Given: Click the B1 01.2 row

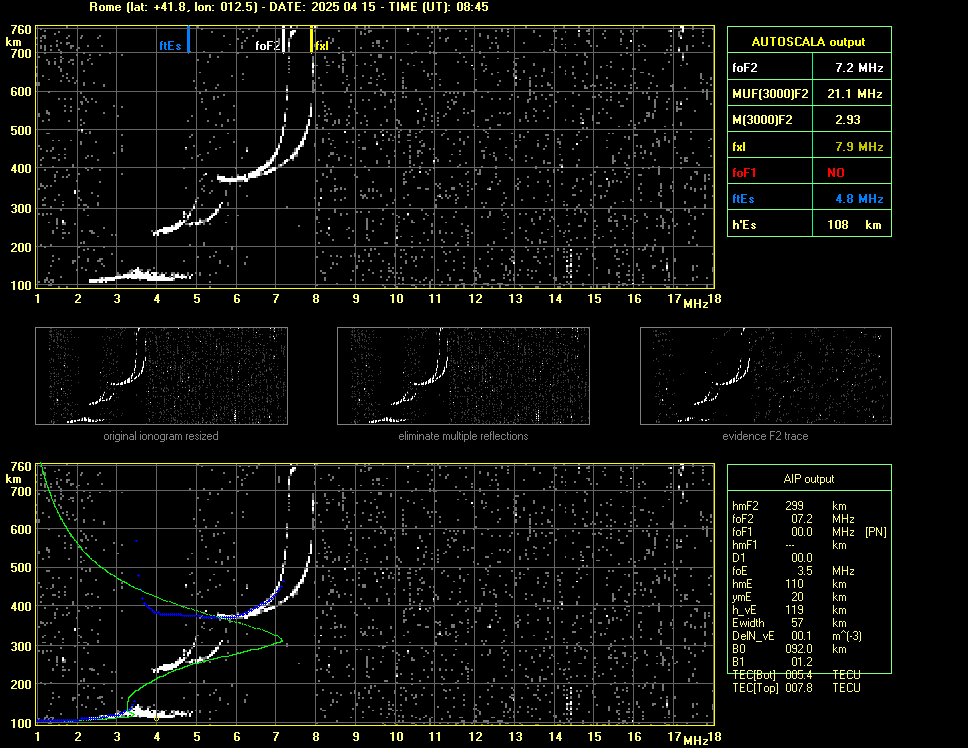Looking at the screenshot, I should tap(772, 662).
